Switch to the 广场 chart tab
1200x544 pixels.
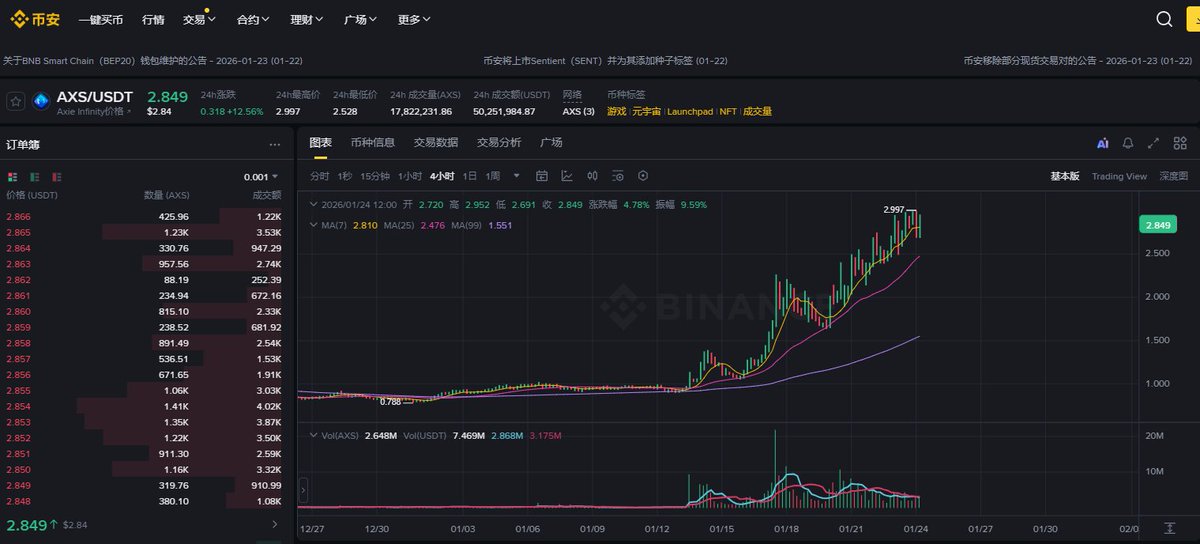[x=551, y=143]
